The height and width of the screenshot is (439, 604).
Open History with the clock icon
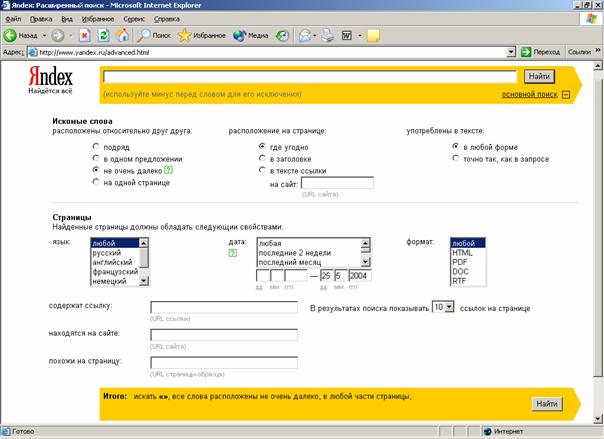pyautogui.click(x=282, y=36)
